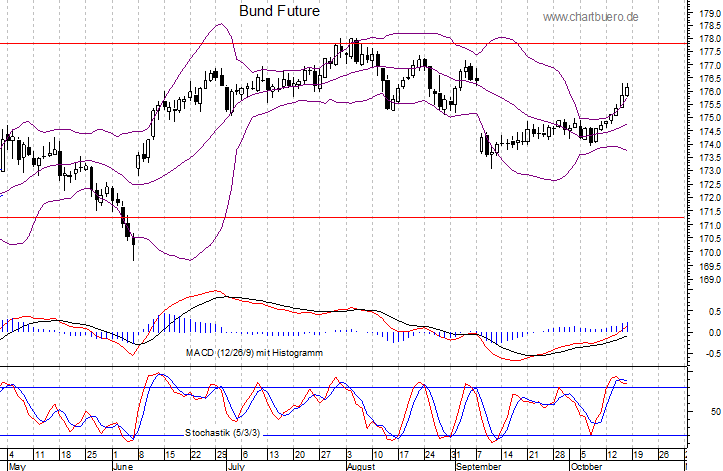The image size is (723, 471).
Task: Click date label 26 on the time axis
Action: point(664,455)
